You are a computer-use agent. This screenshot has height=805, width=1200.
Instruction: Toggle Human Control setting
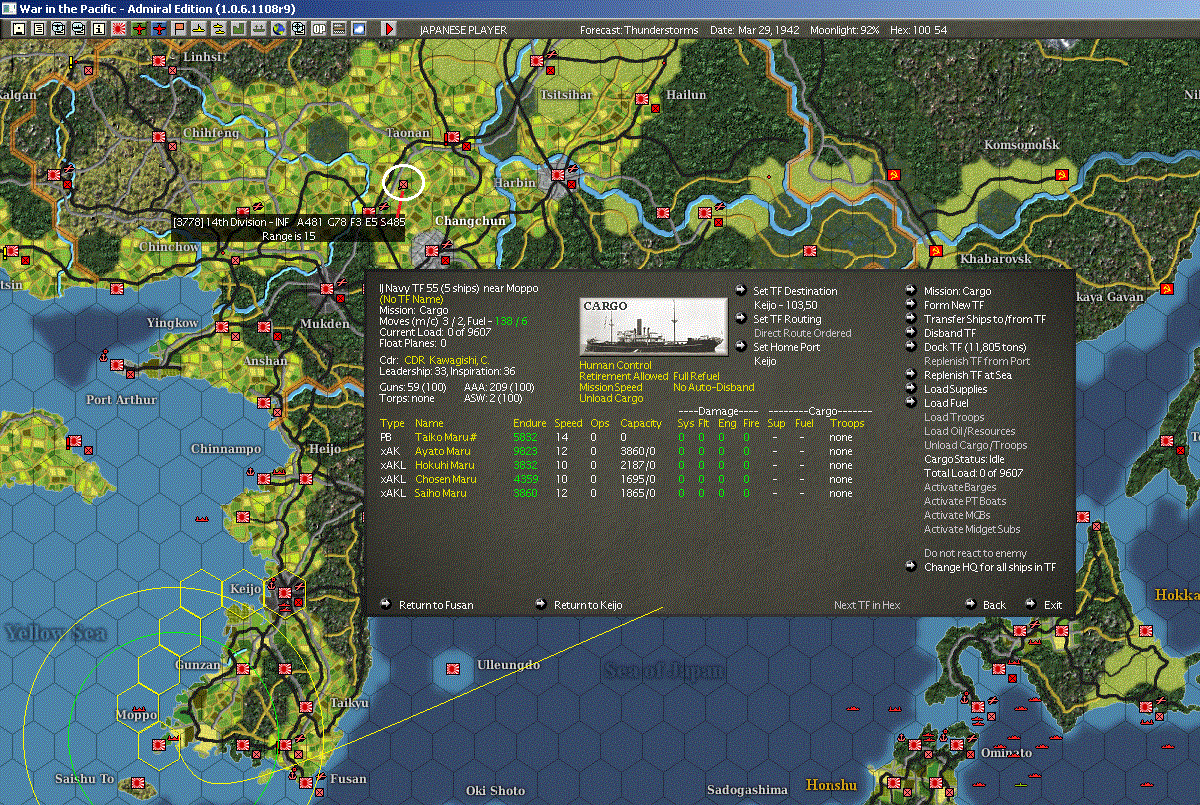(x=615, y=365)
